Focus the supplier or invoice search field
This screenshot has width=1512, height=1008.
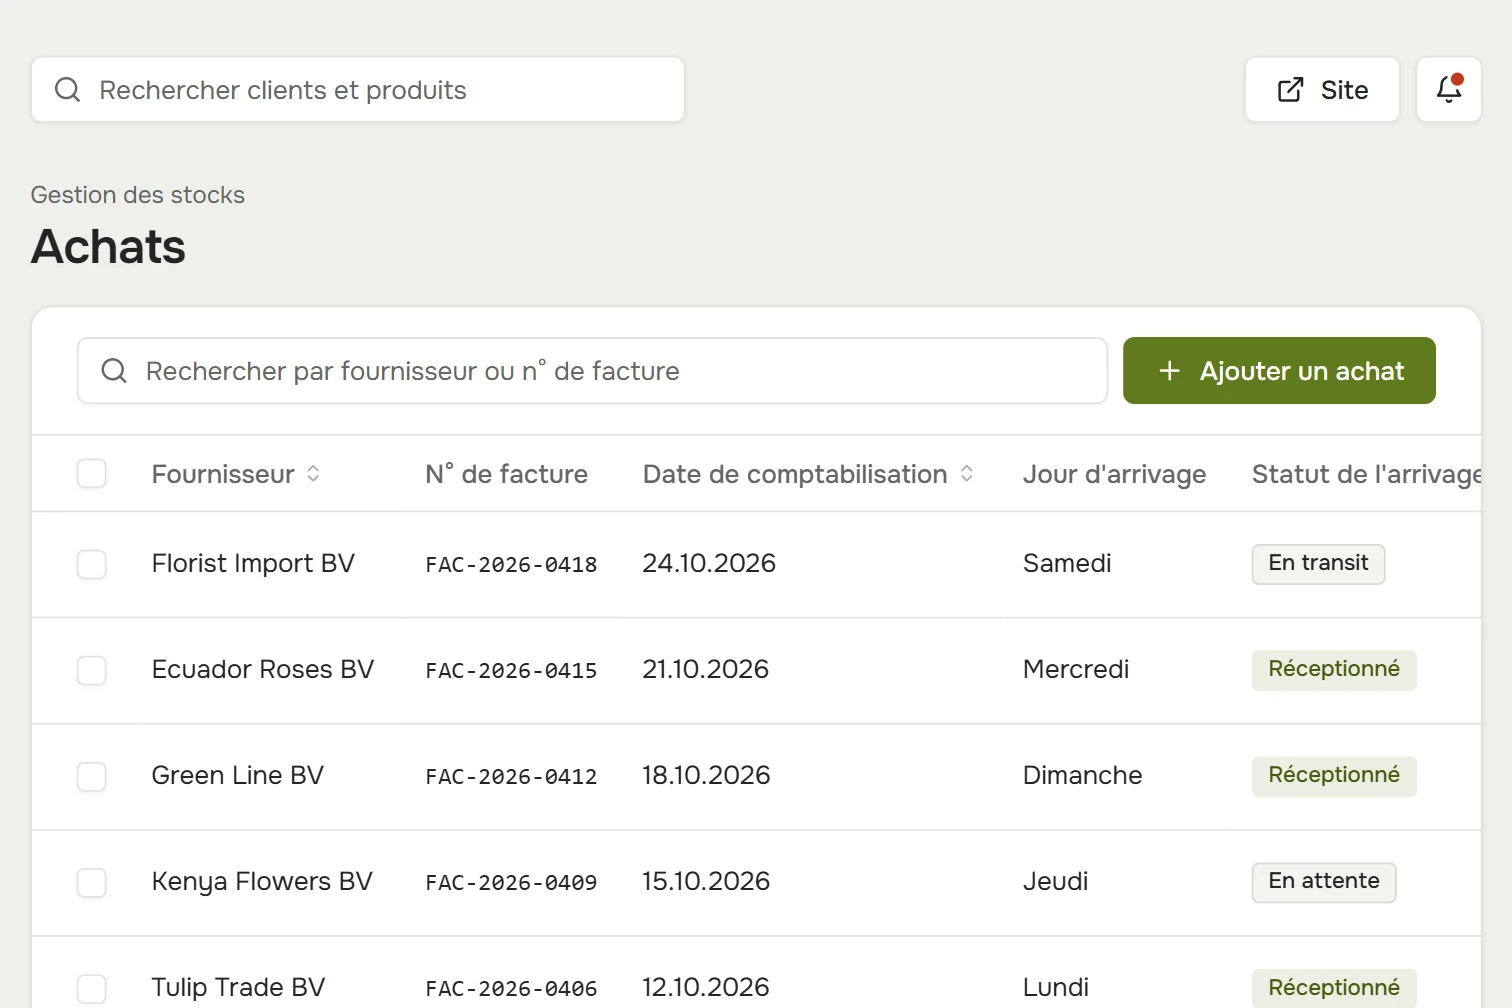coord(592,371)
